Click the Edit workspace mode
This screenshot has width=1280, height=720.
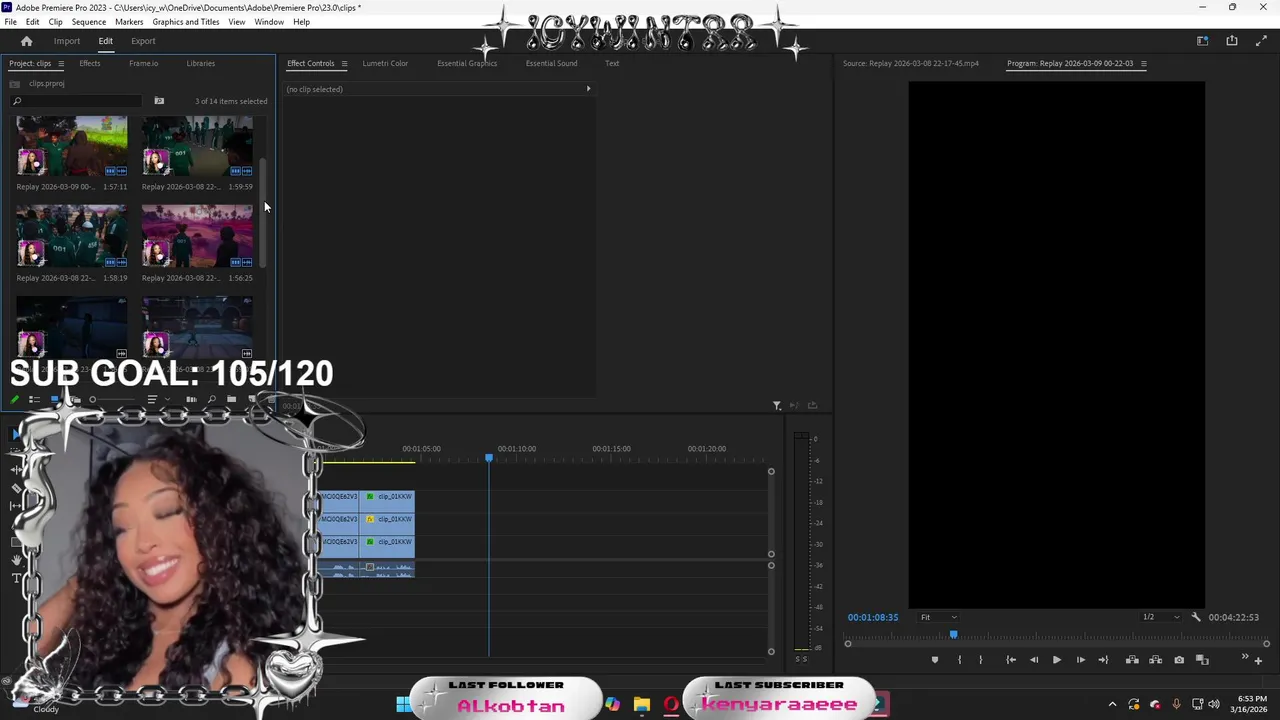point(105,41)
